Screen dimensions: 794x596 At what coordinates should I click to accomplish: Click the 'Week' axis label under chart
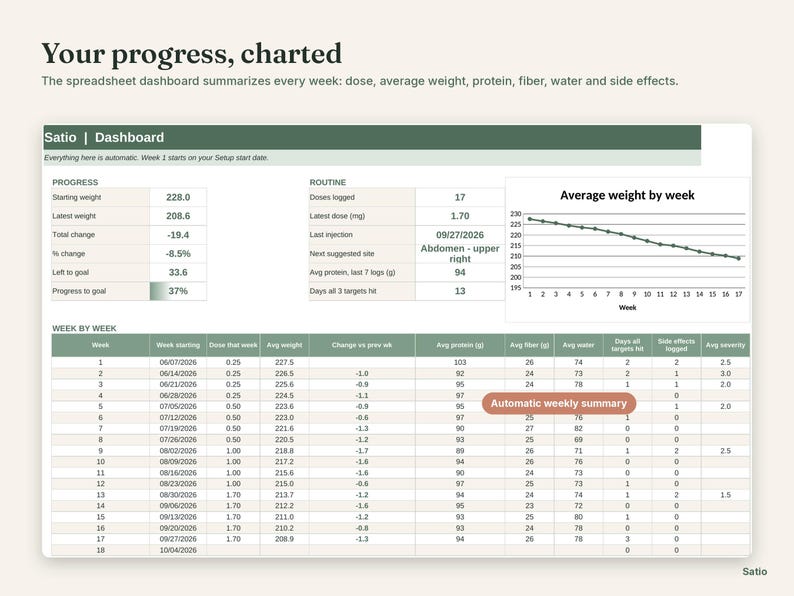(x=627, y=307)
